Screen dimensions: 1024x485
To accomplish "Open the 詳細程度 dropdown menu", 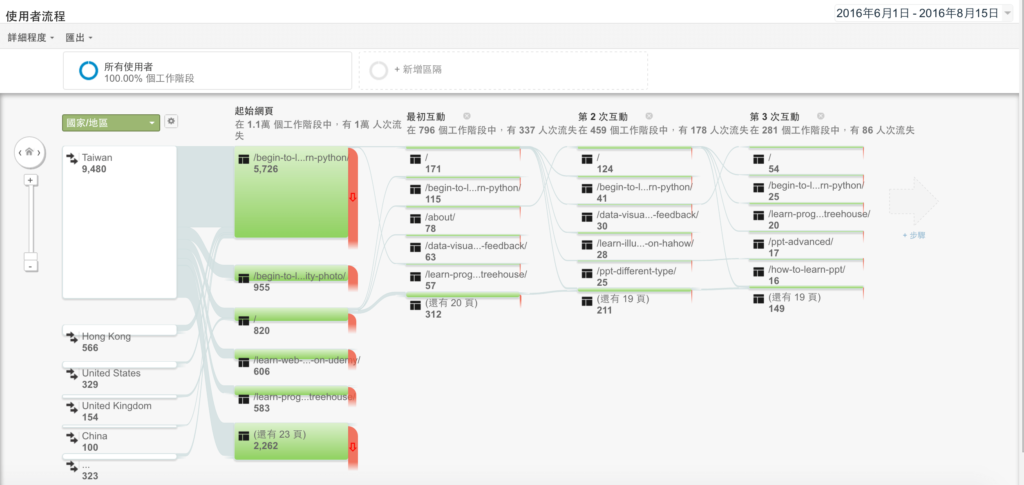I will pyautogui.click(x=30, y=37).
